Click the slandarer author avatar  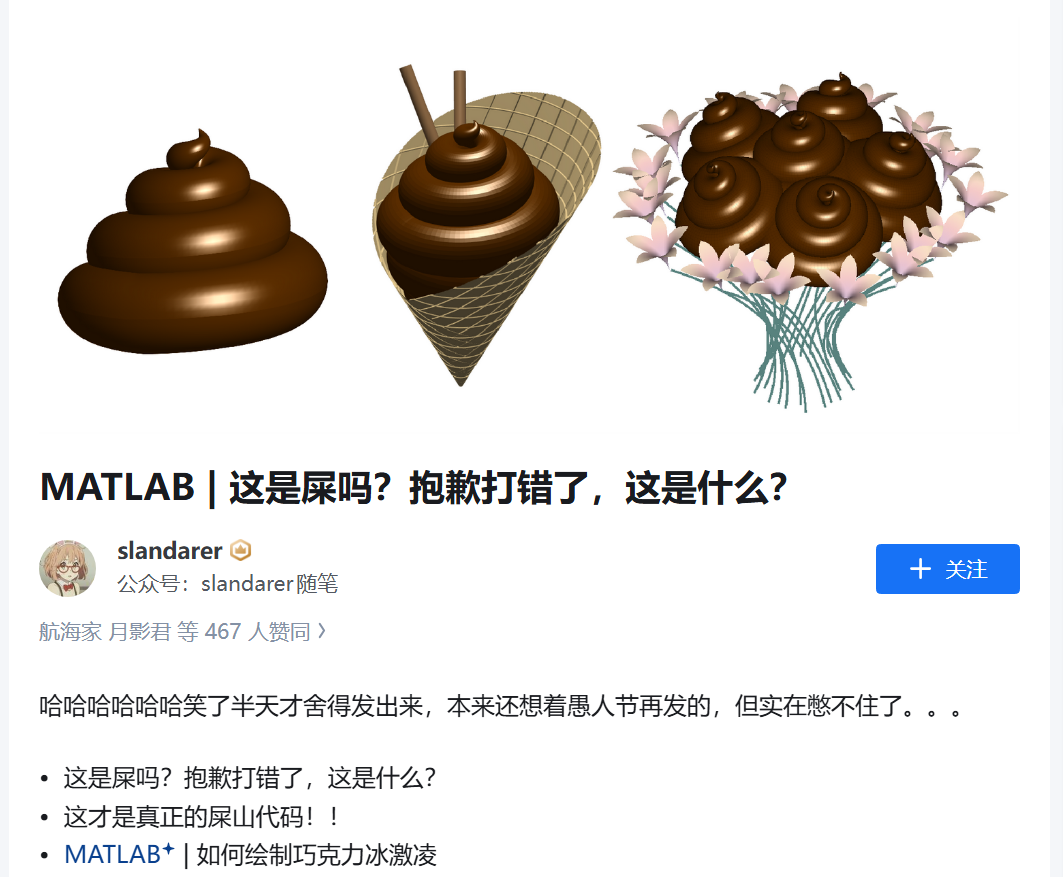[67, 568]
